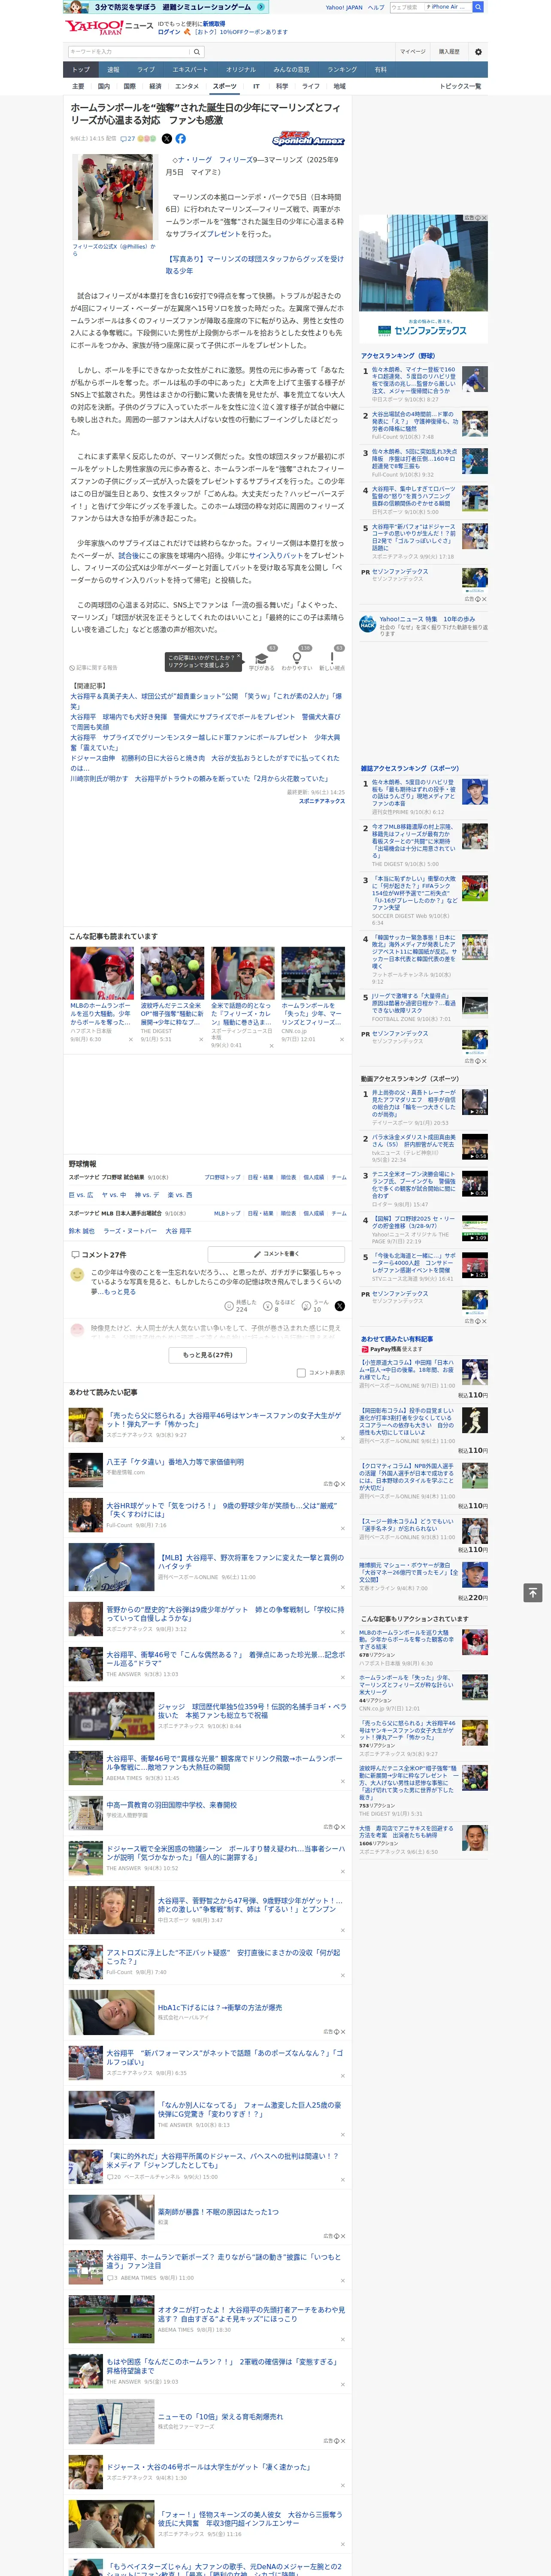Image resolution: width=551 pixels, height=2576 pixels.
Task: Select the オリジナル tab
Action: click(x=241, y=69)
